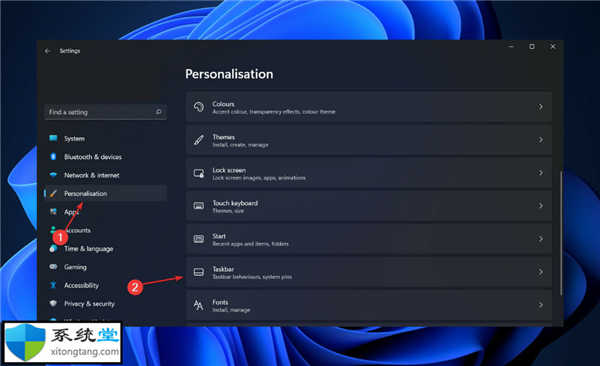Image resolution: width=600 pixels, height=366 pixels.
Task: Expand the Colours settings chevron
Action: coord(540,107)
